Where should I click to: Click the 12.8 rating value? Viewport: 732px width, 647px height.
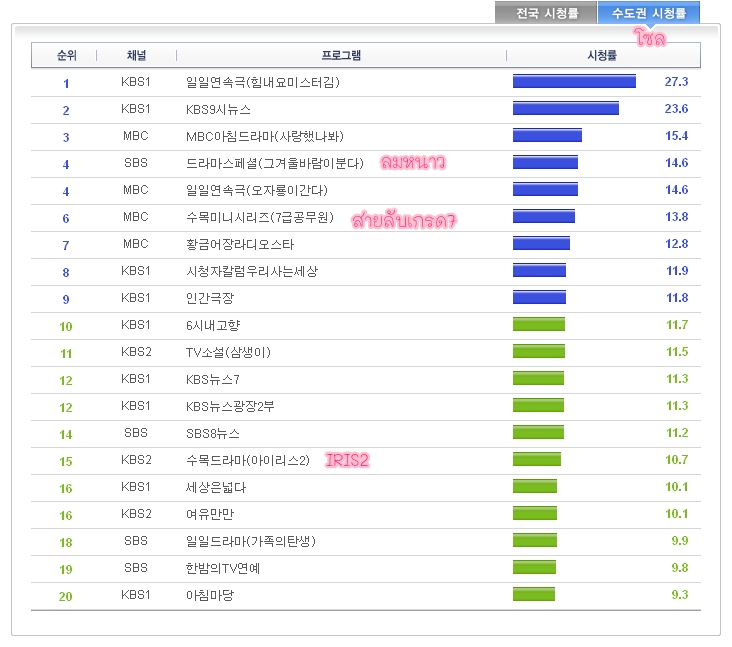pos(676,244)
